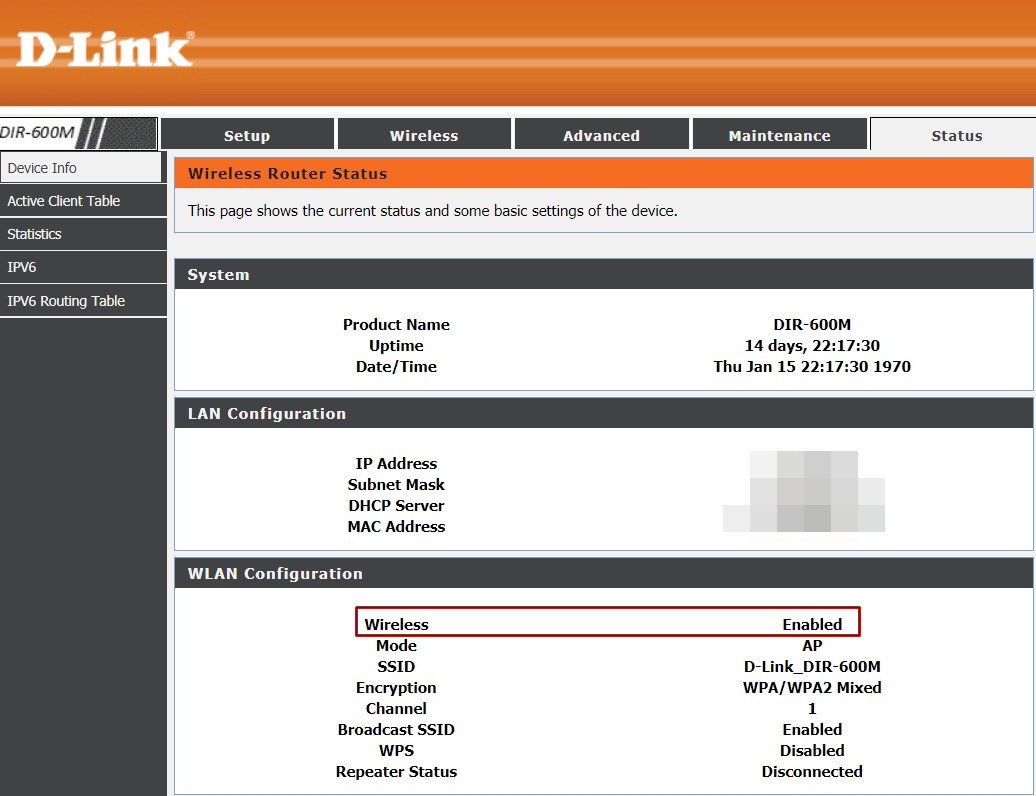1036x796 pixels.
Task: Open the IPV6 sidebar item
Action: [83, 267]
